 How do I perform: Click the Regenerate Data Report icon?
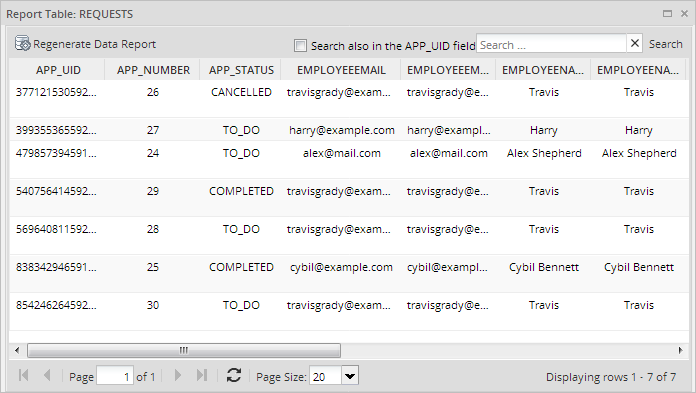coord(23,44)
